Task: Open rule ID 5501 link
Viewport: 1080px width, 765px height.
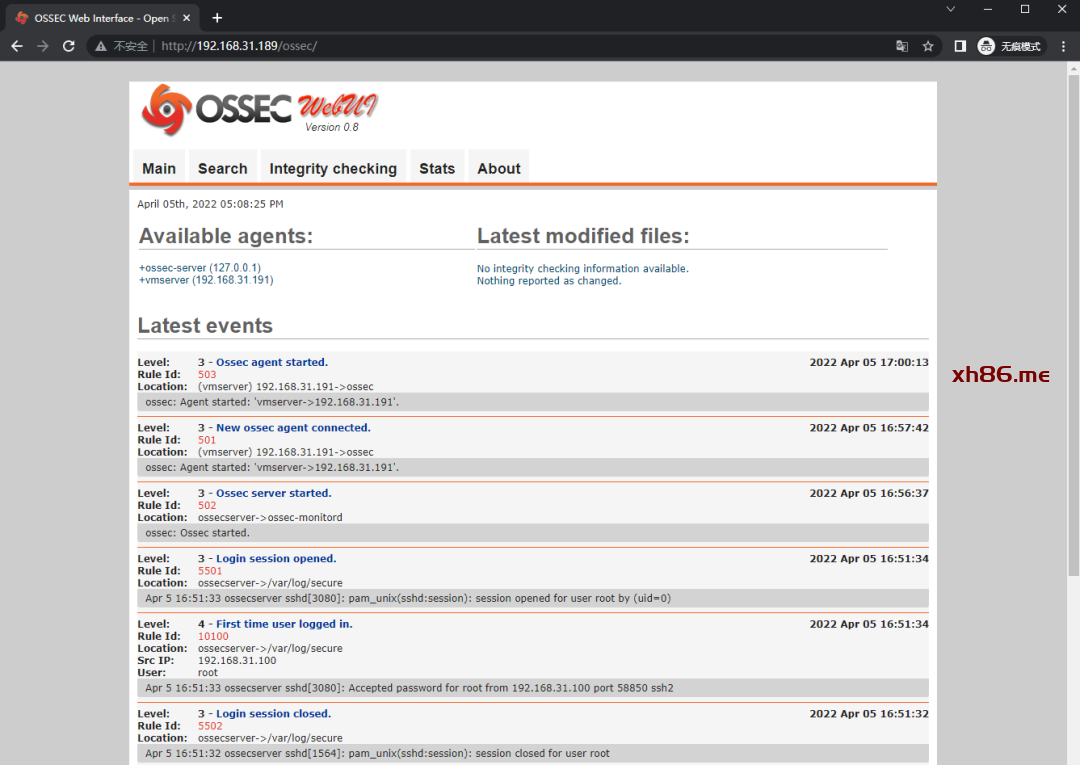Action: pyautogui.click(x=210, y=571)
